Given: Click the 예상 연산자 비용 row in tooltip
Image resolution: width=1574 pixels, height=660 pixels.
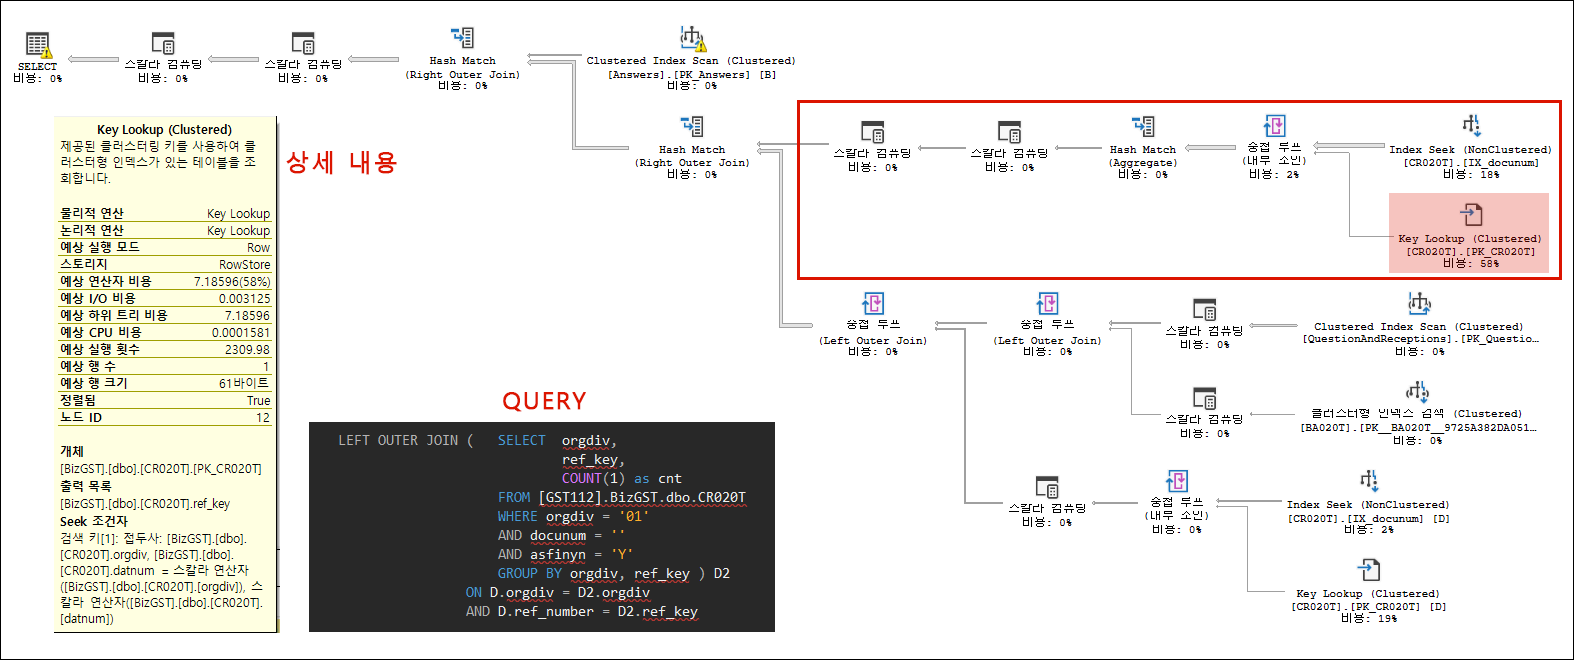Looking at the screenshot, I should (165, 282).
